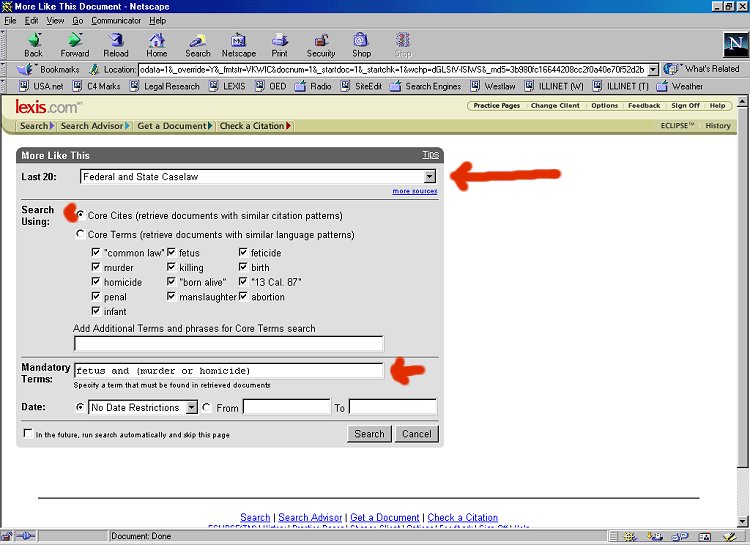750x545 pixels.
Task: Open the Location URL history dropdown
Action: click(653, 70)
